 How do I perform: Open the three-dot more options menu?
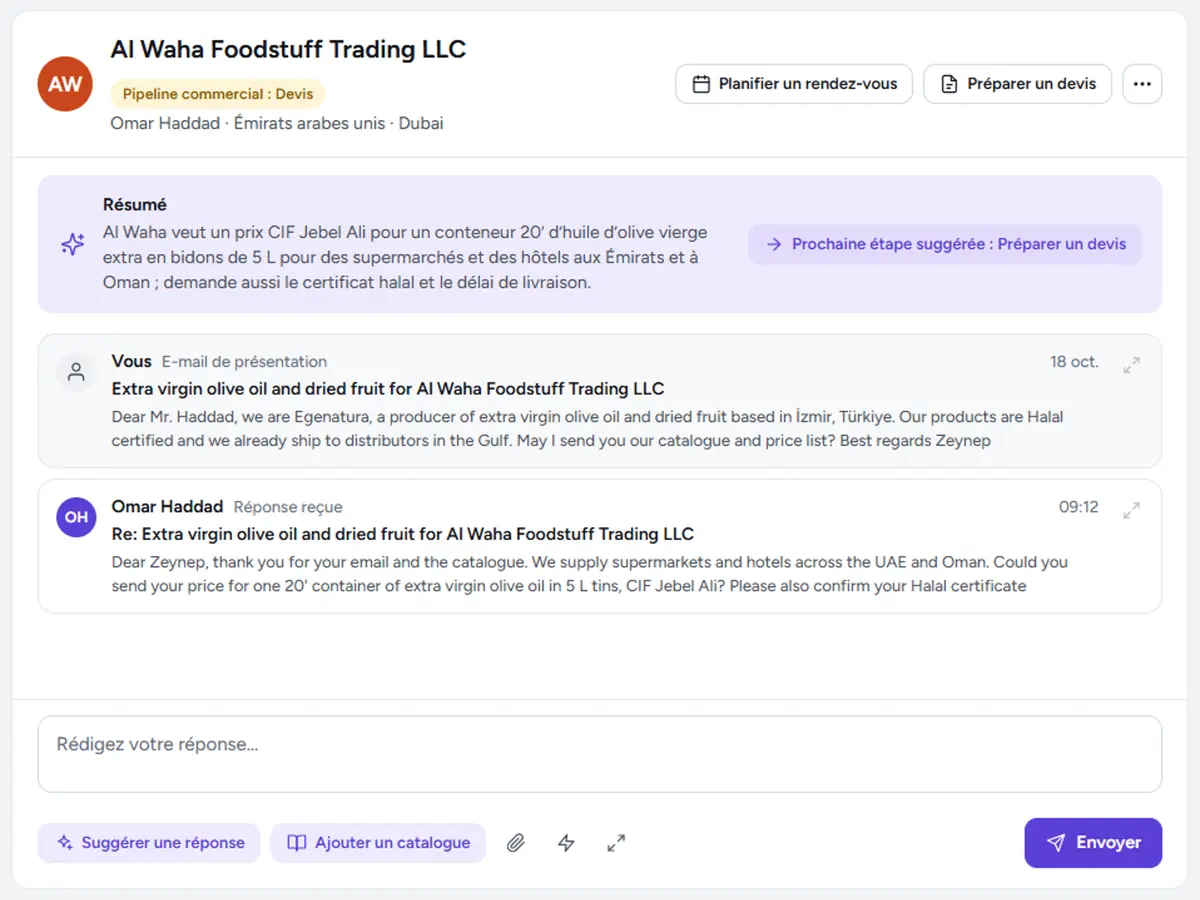(1142, 84)
